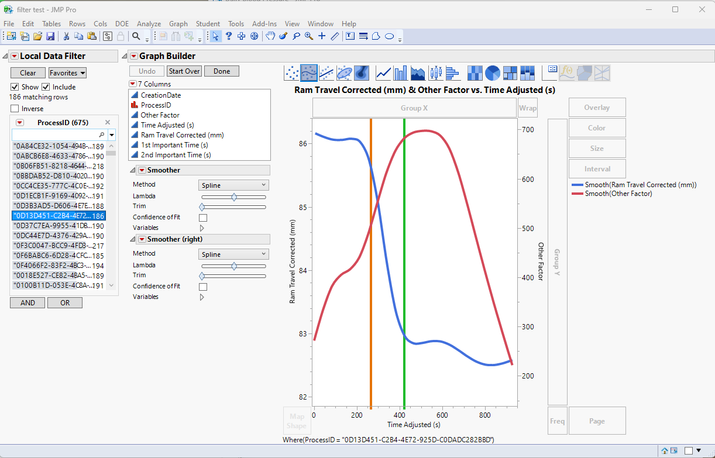This screenshot has height=458, width=715.
Task: Select the Pie chart element icon
Action: tap(492, 73)
